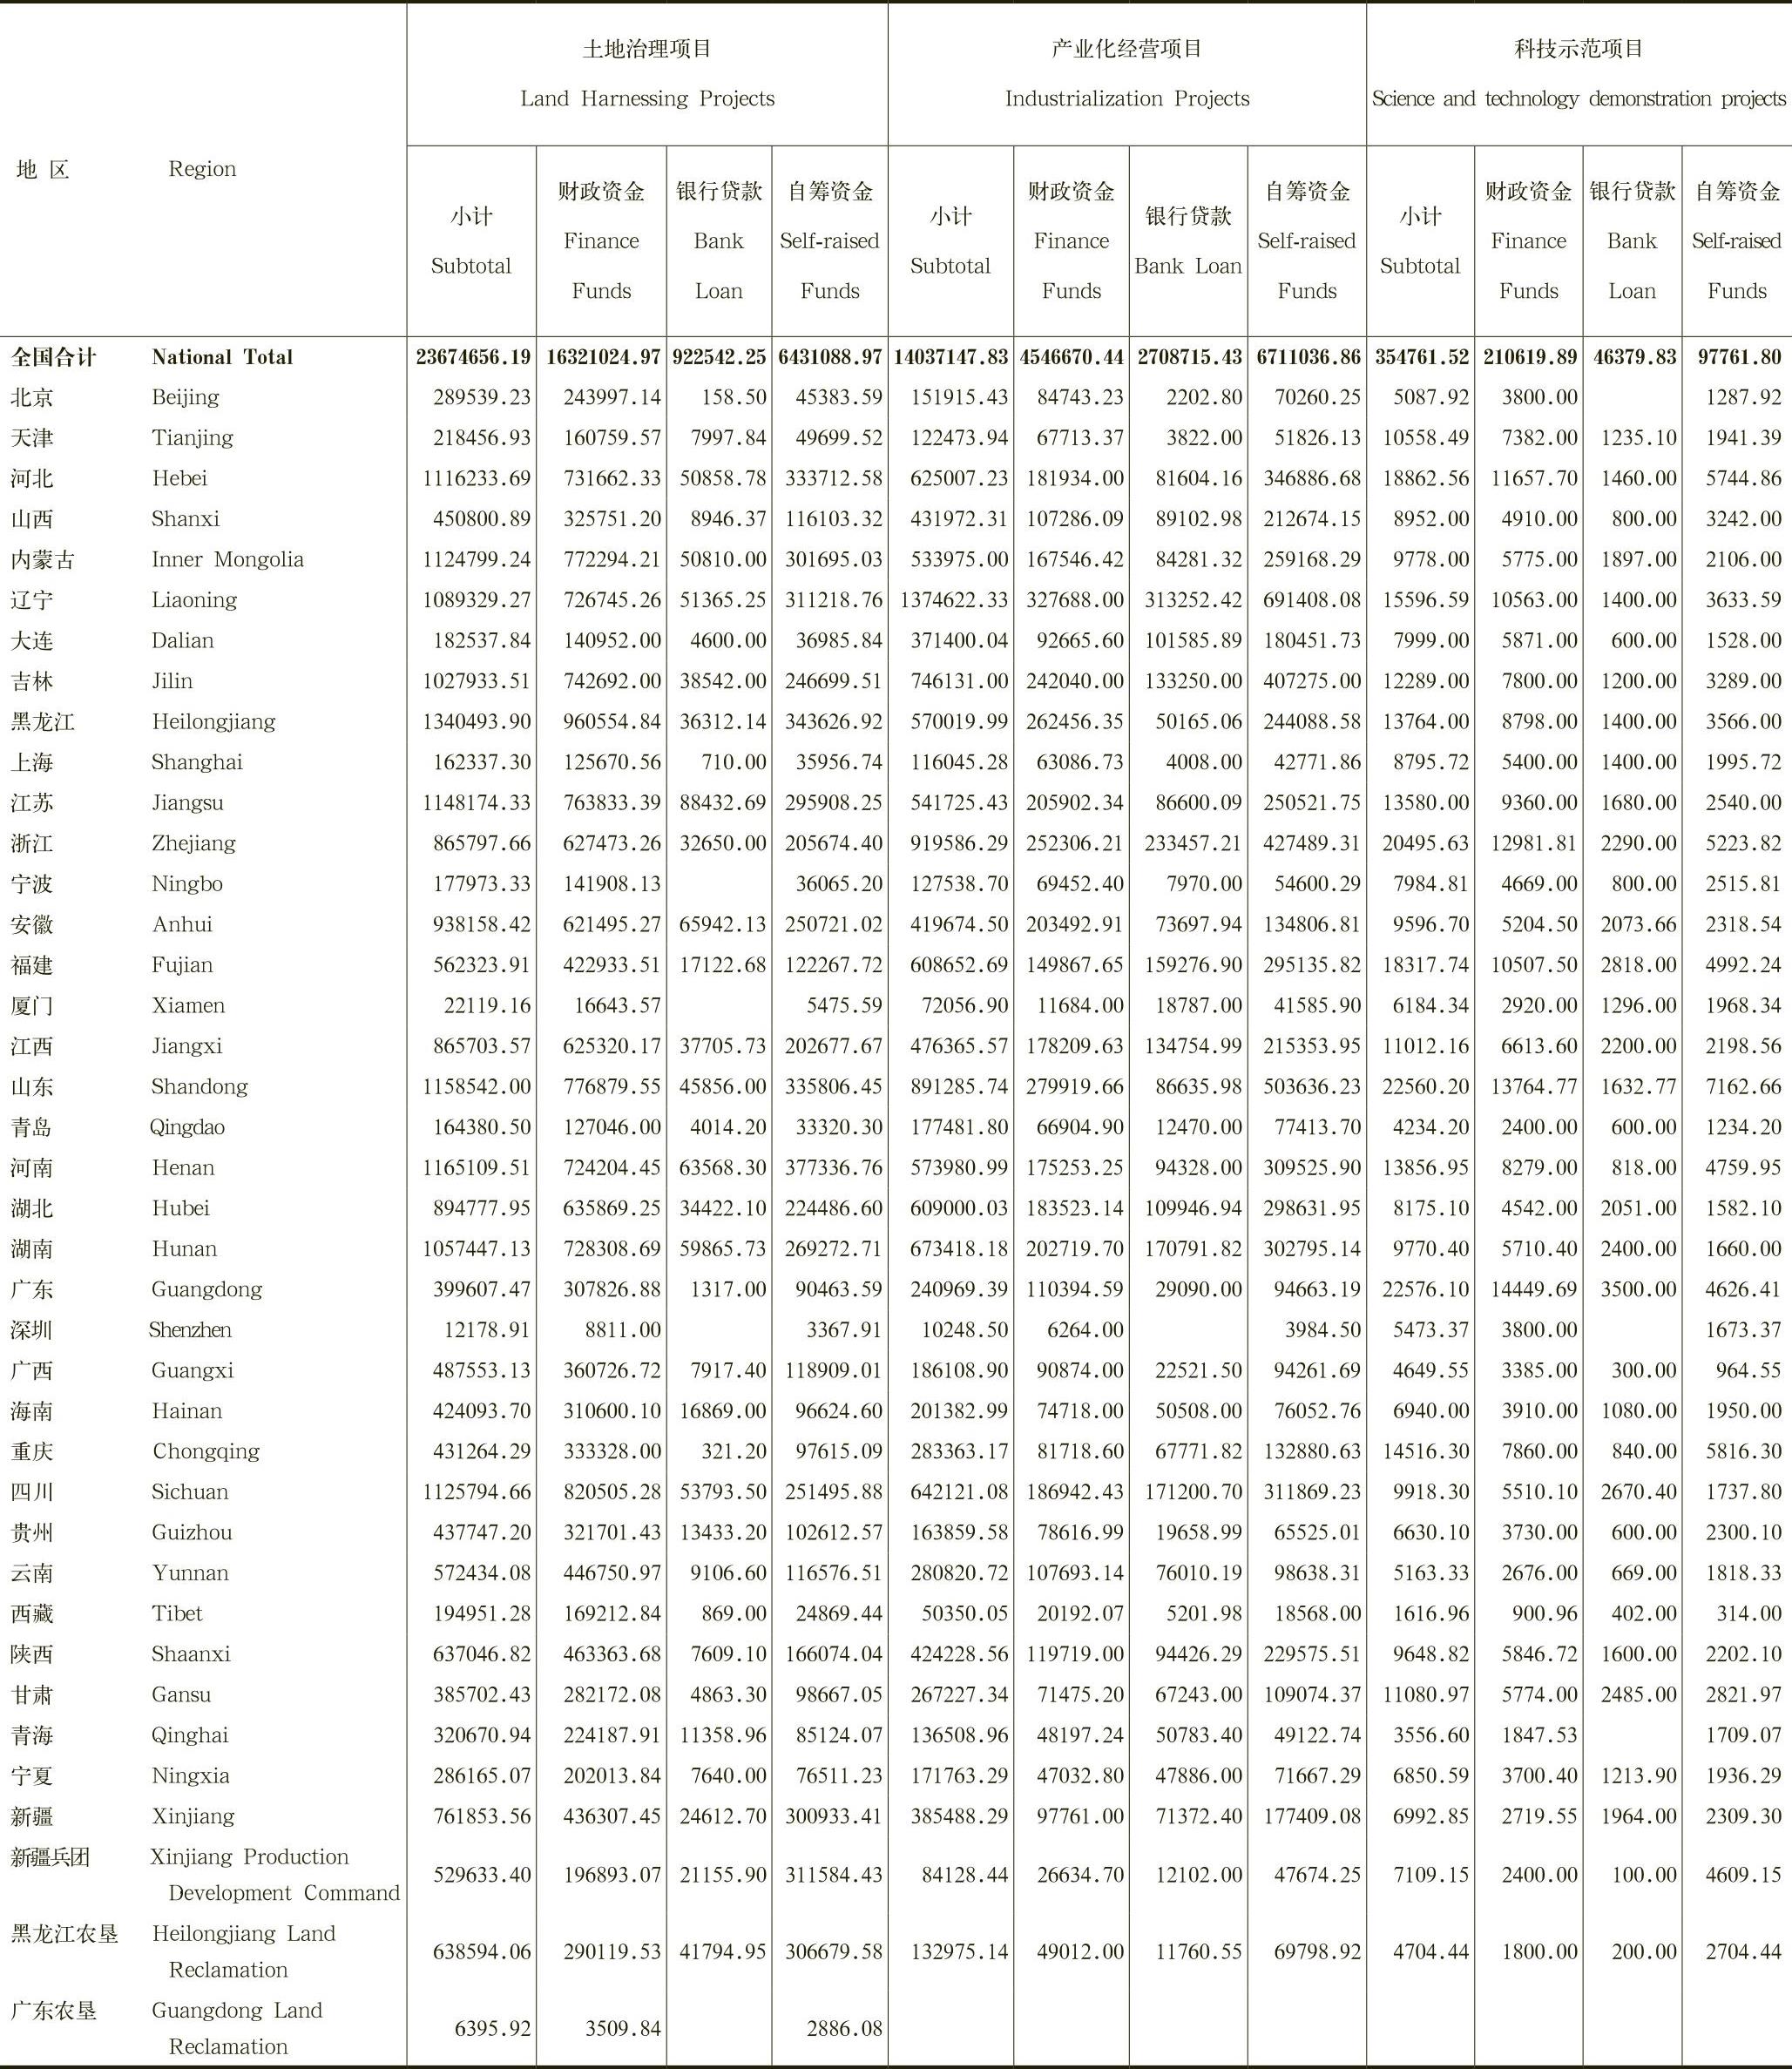Screen dimensions: 1792x2069
Task: Select Shaanxi subtotal 637046.82
Action: click(482, 1655)
